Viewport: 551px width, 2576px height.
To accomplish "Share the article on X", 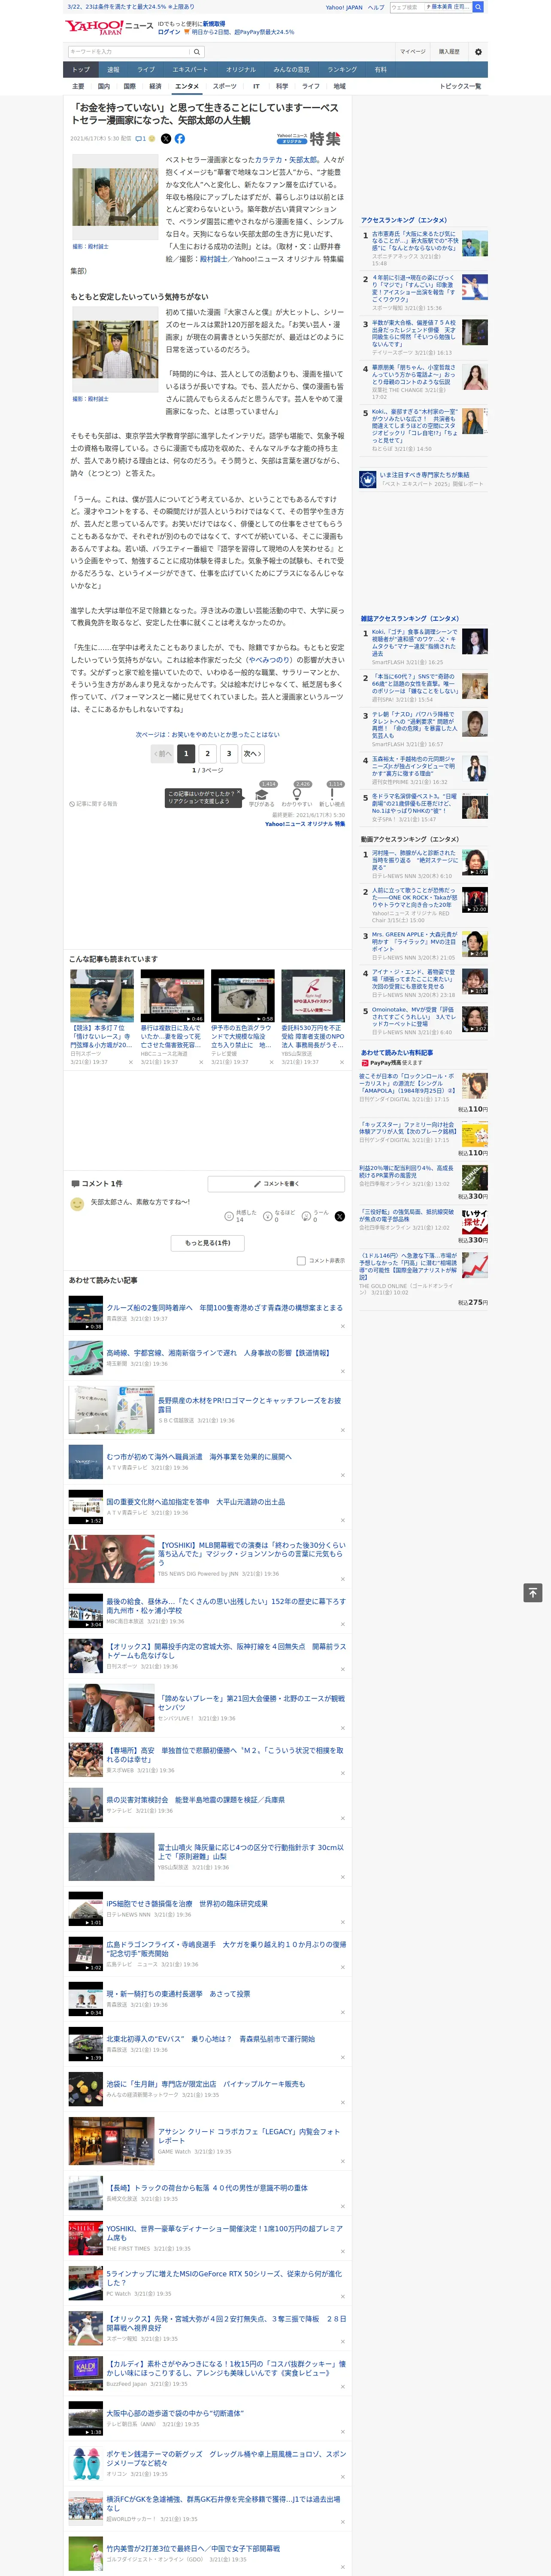I will point(166,139).
